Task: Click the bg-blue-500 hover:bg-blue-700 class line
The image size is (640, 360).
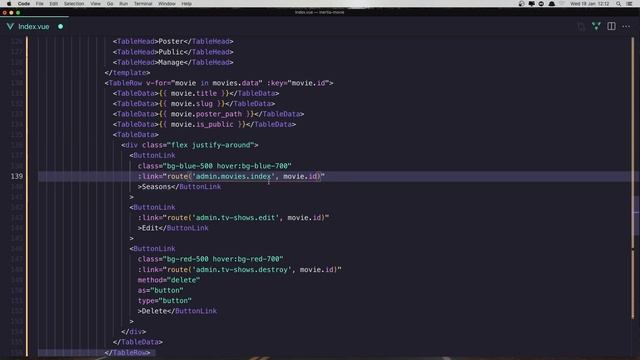Action: point(215,166)
